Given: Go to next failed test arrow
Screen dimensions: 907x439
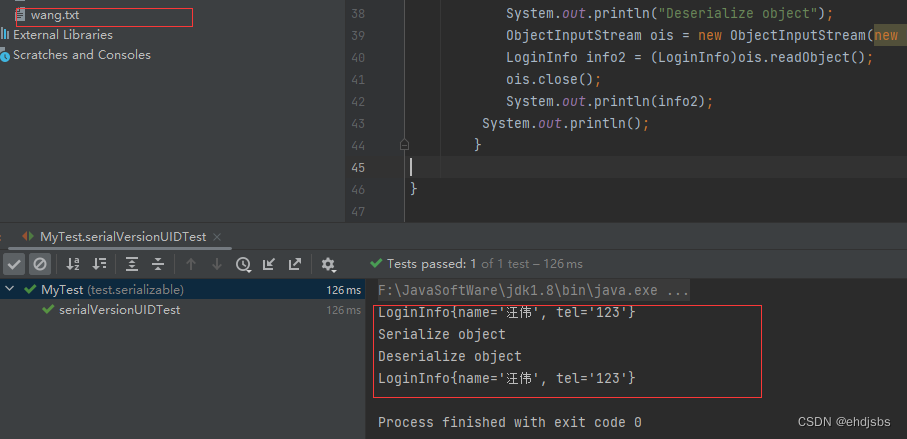Looking at the screenshot, I should [x=217, y=264].
